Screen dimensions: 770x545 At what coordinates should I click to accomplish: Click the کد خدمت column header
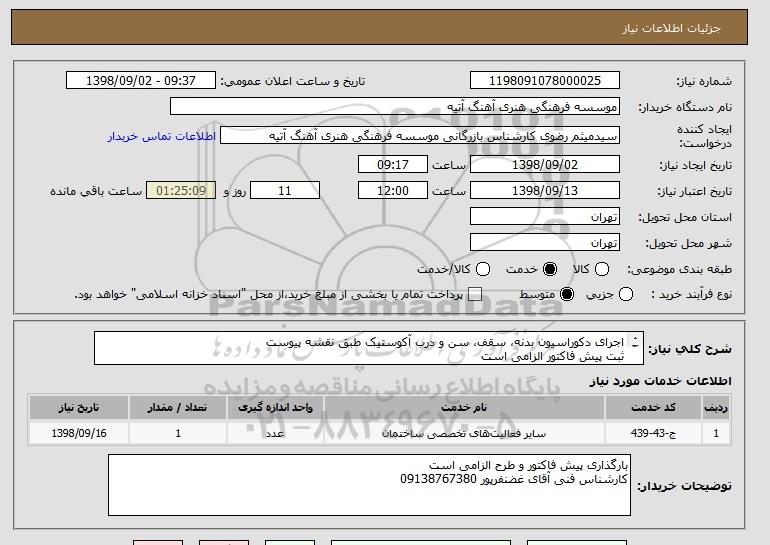tap(653, 408)
